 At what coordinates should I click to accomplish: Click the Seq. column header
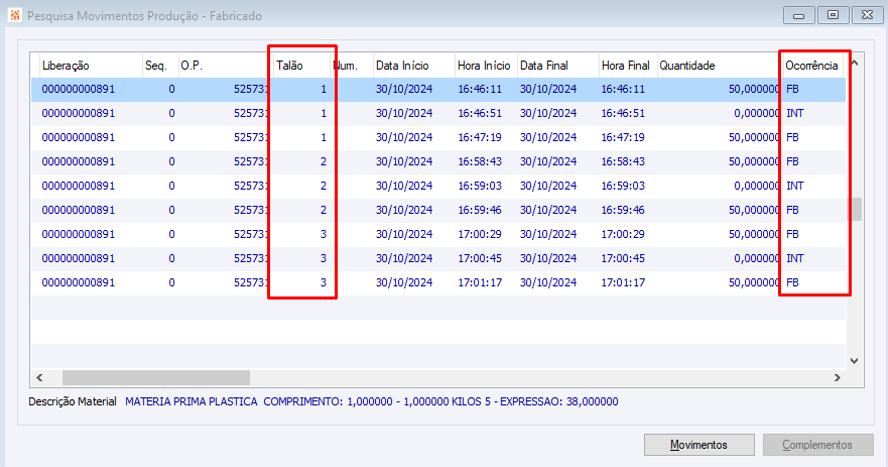click(160, 66)
